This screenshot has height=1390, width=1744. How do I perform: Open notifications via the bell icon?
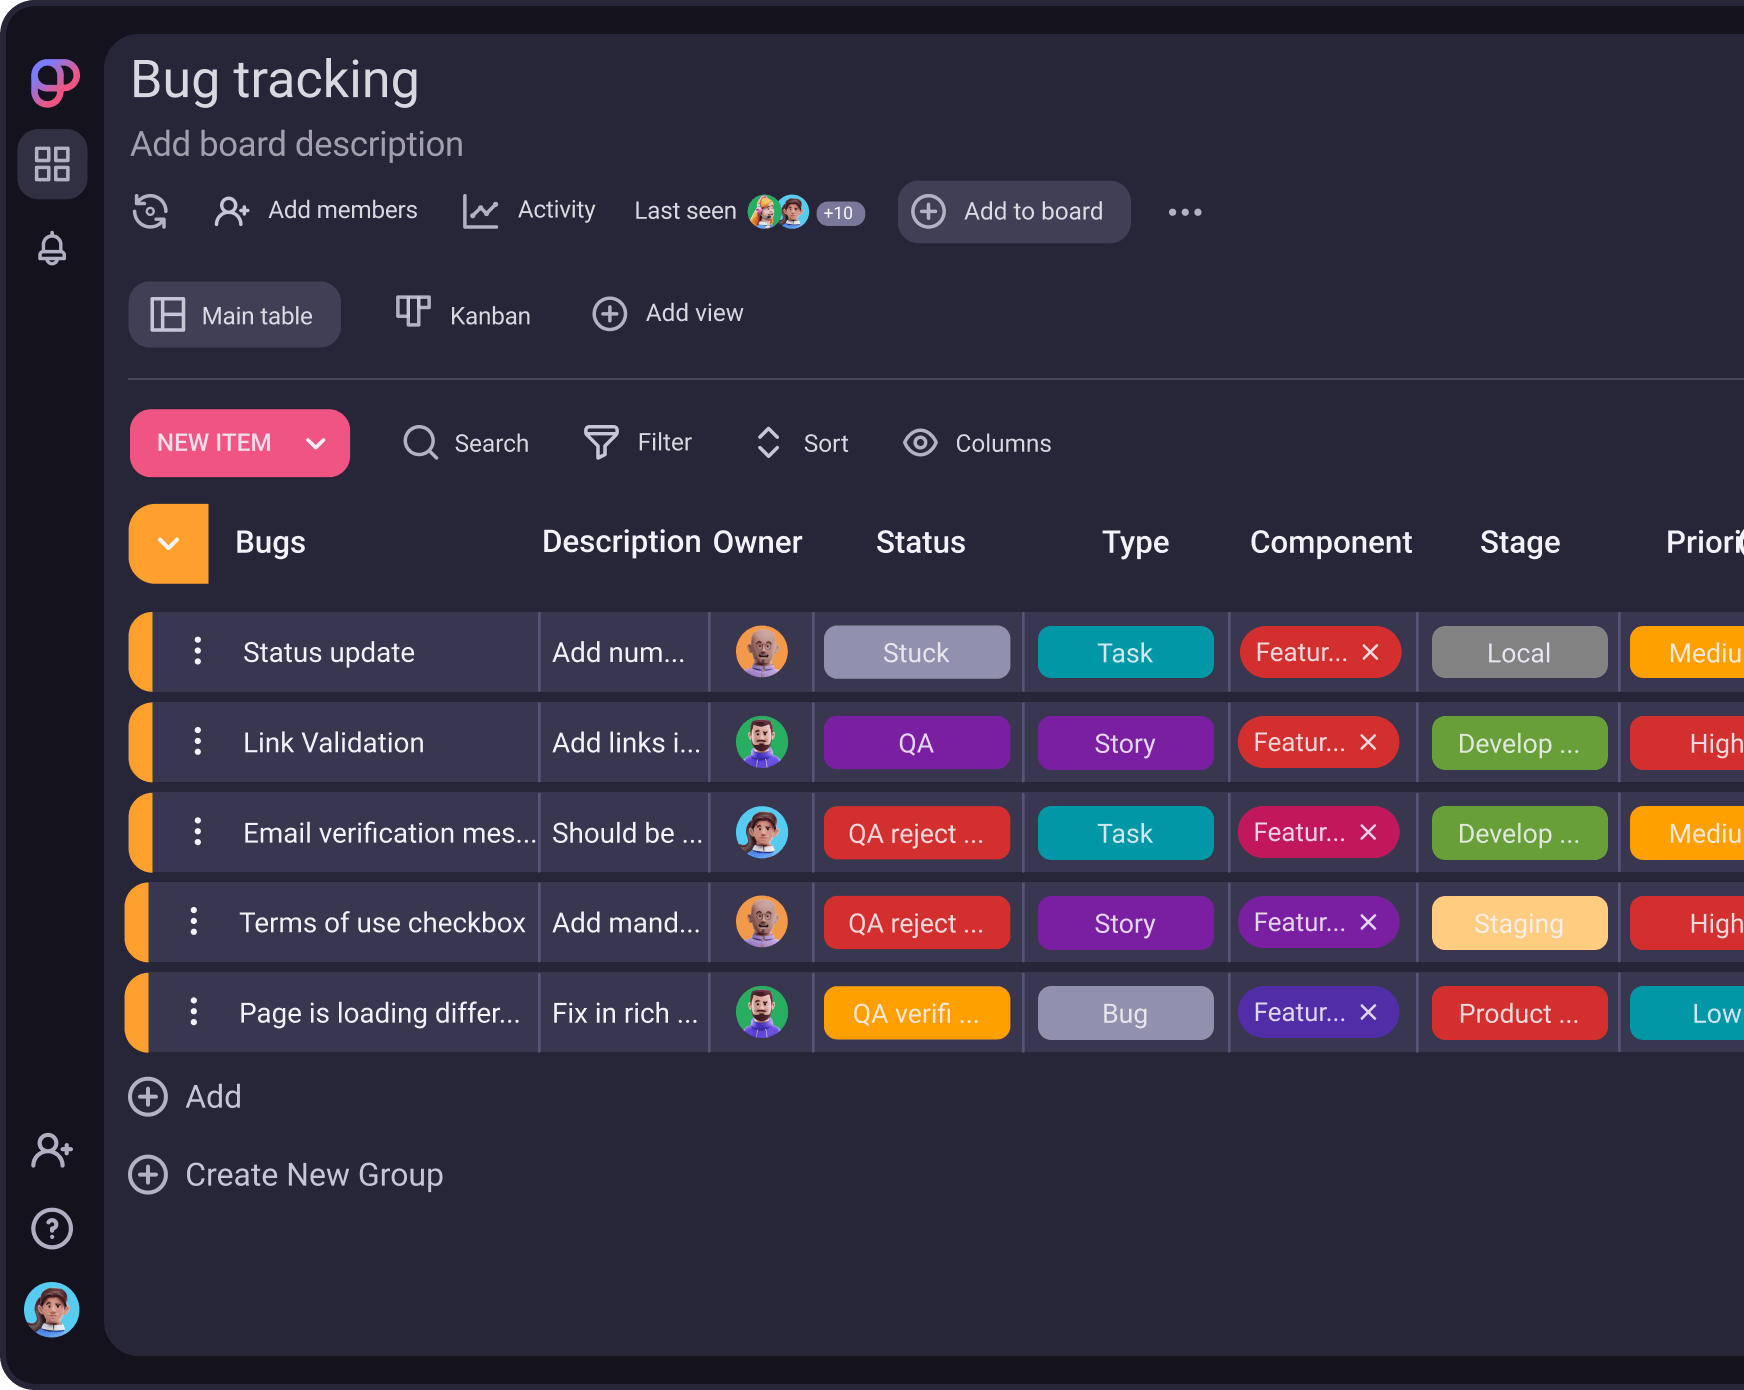pos(52,247)
